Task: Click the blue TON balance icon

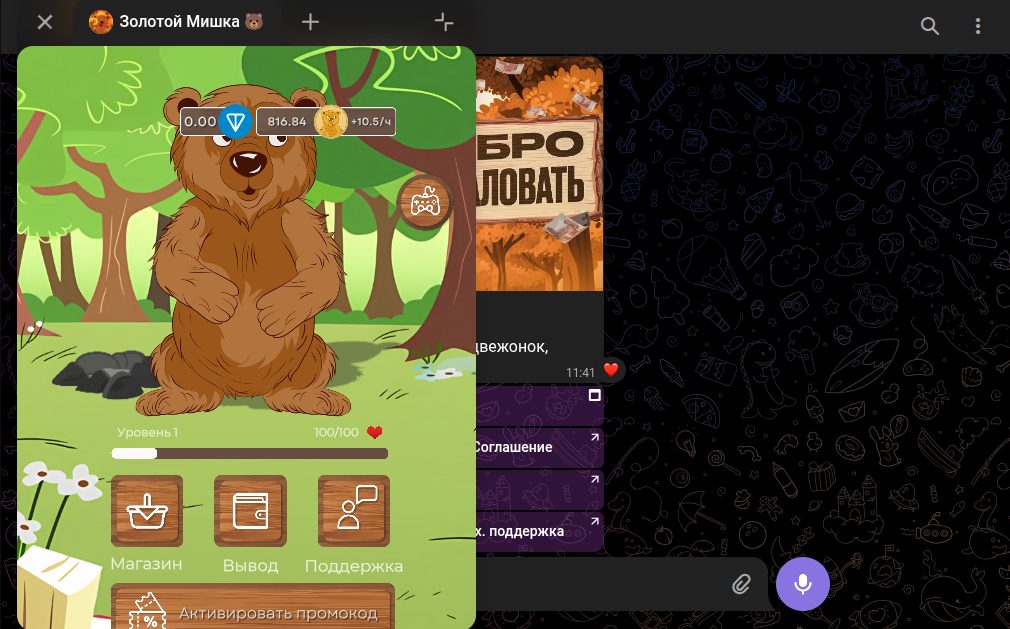Action: coord(235,122)
